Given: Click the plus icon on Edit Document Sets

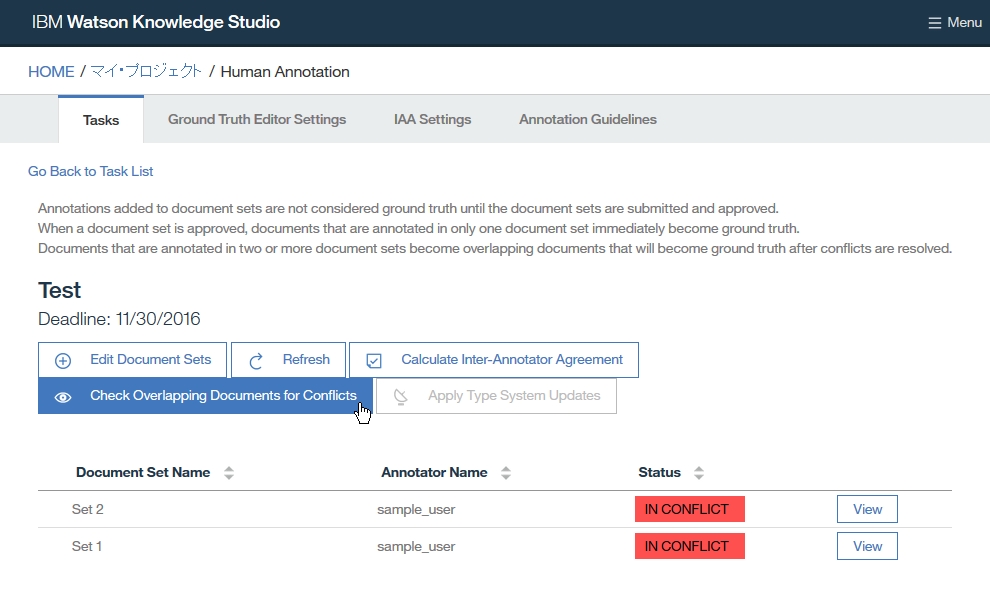Looking at the screenshot, I should coord(63,360).
